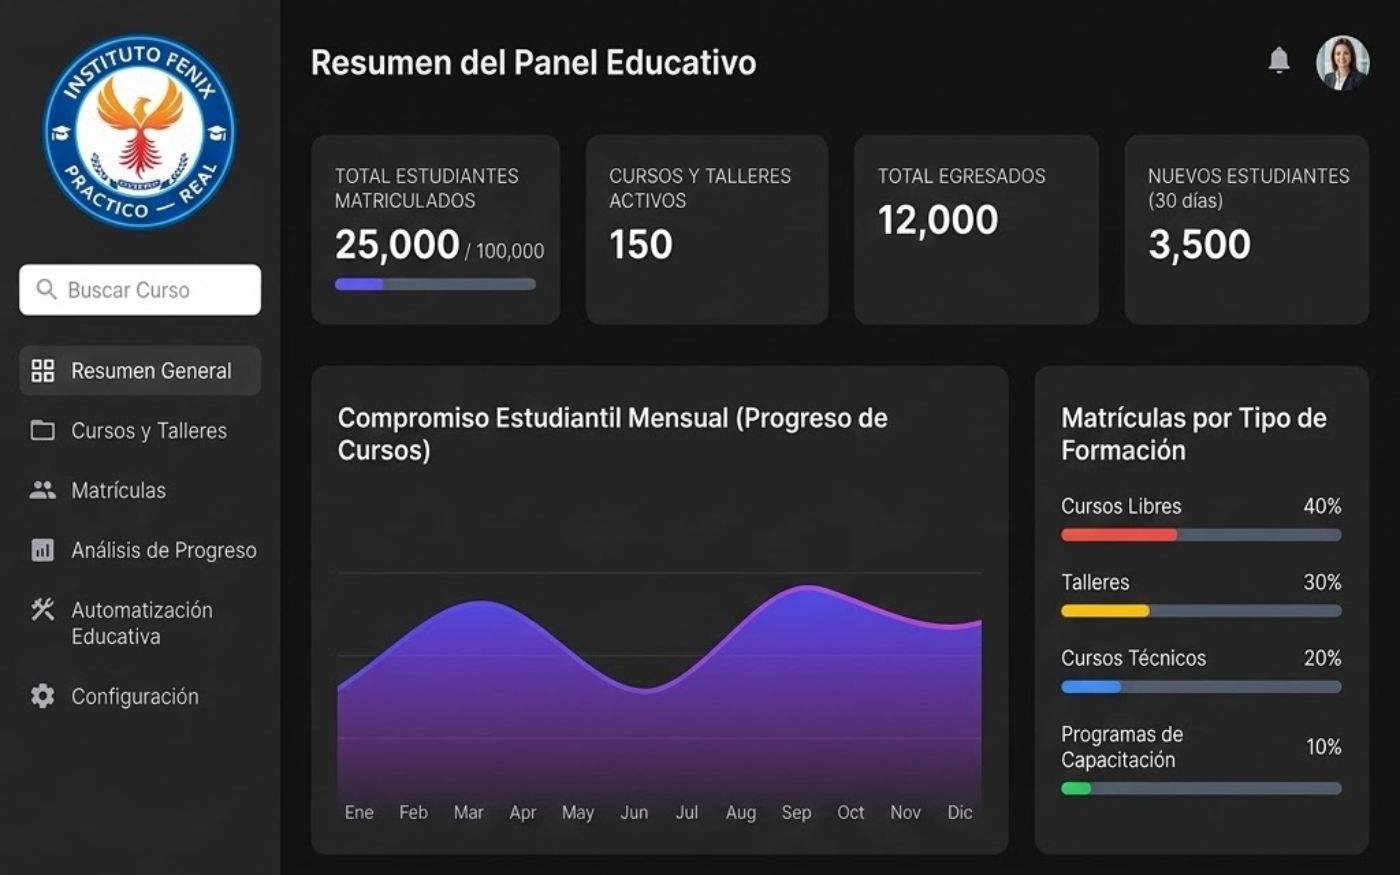Focus the Buscar Curso search field
The height and width of the screenshot is (875, 1400).
pyautogui.click(x=140, y=290)
